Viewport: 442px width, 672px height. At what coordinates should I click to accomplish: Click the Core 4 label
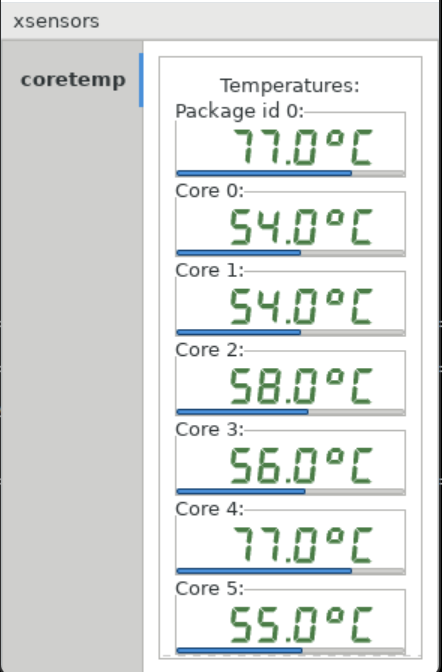(x=210, y=509)
